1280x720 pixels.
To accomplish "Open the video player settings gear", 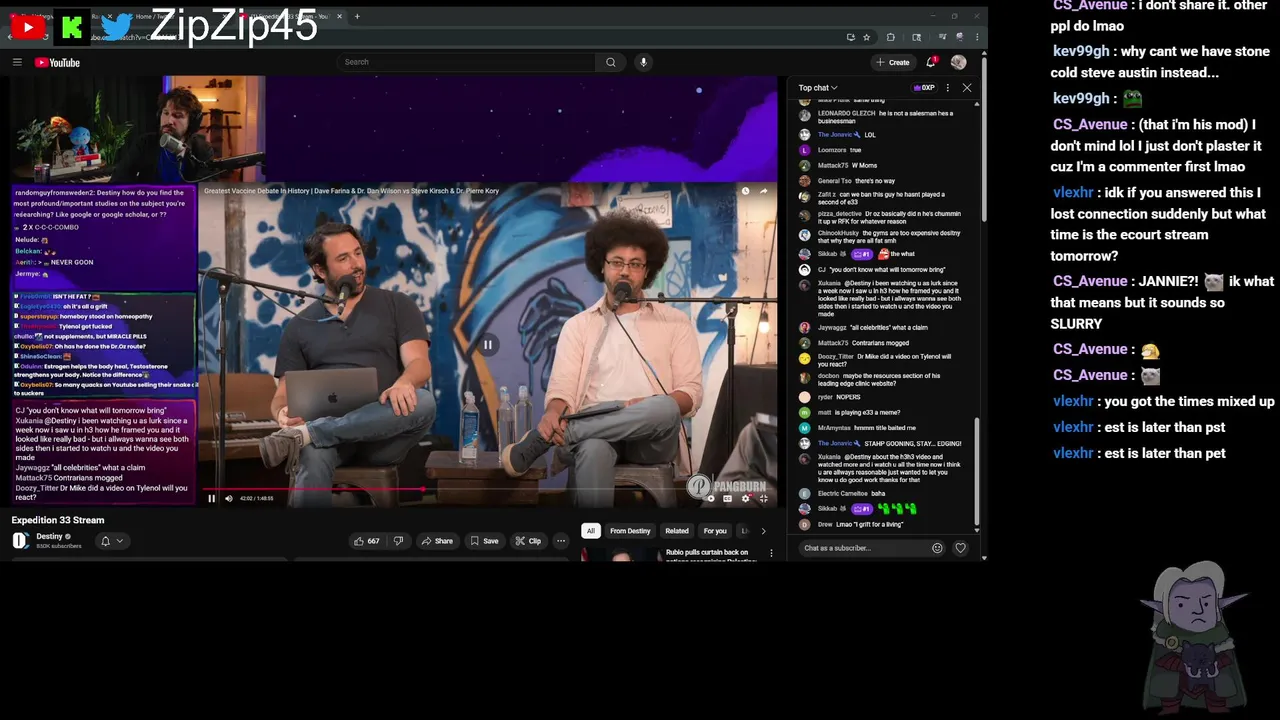I will click(x=744, y=498).
